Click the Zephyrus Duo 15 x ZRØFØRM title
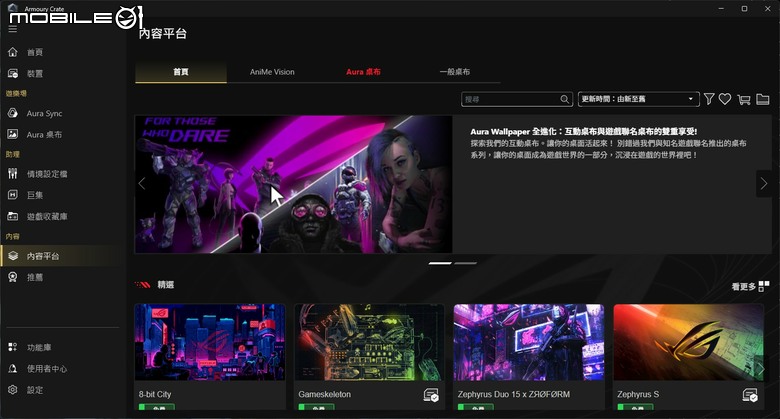 pos(514,394)
